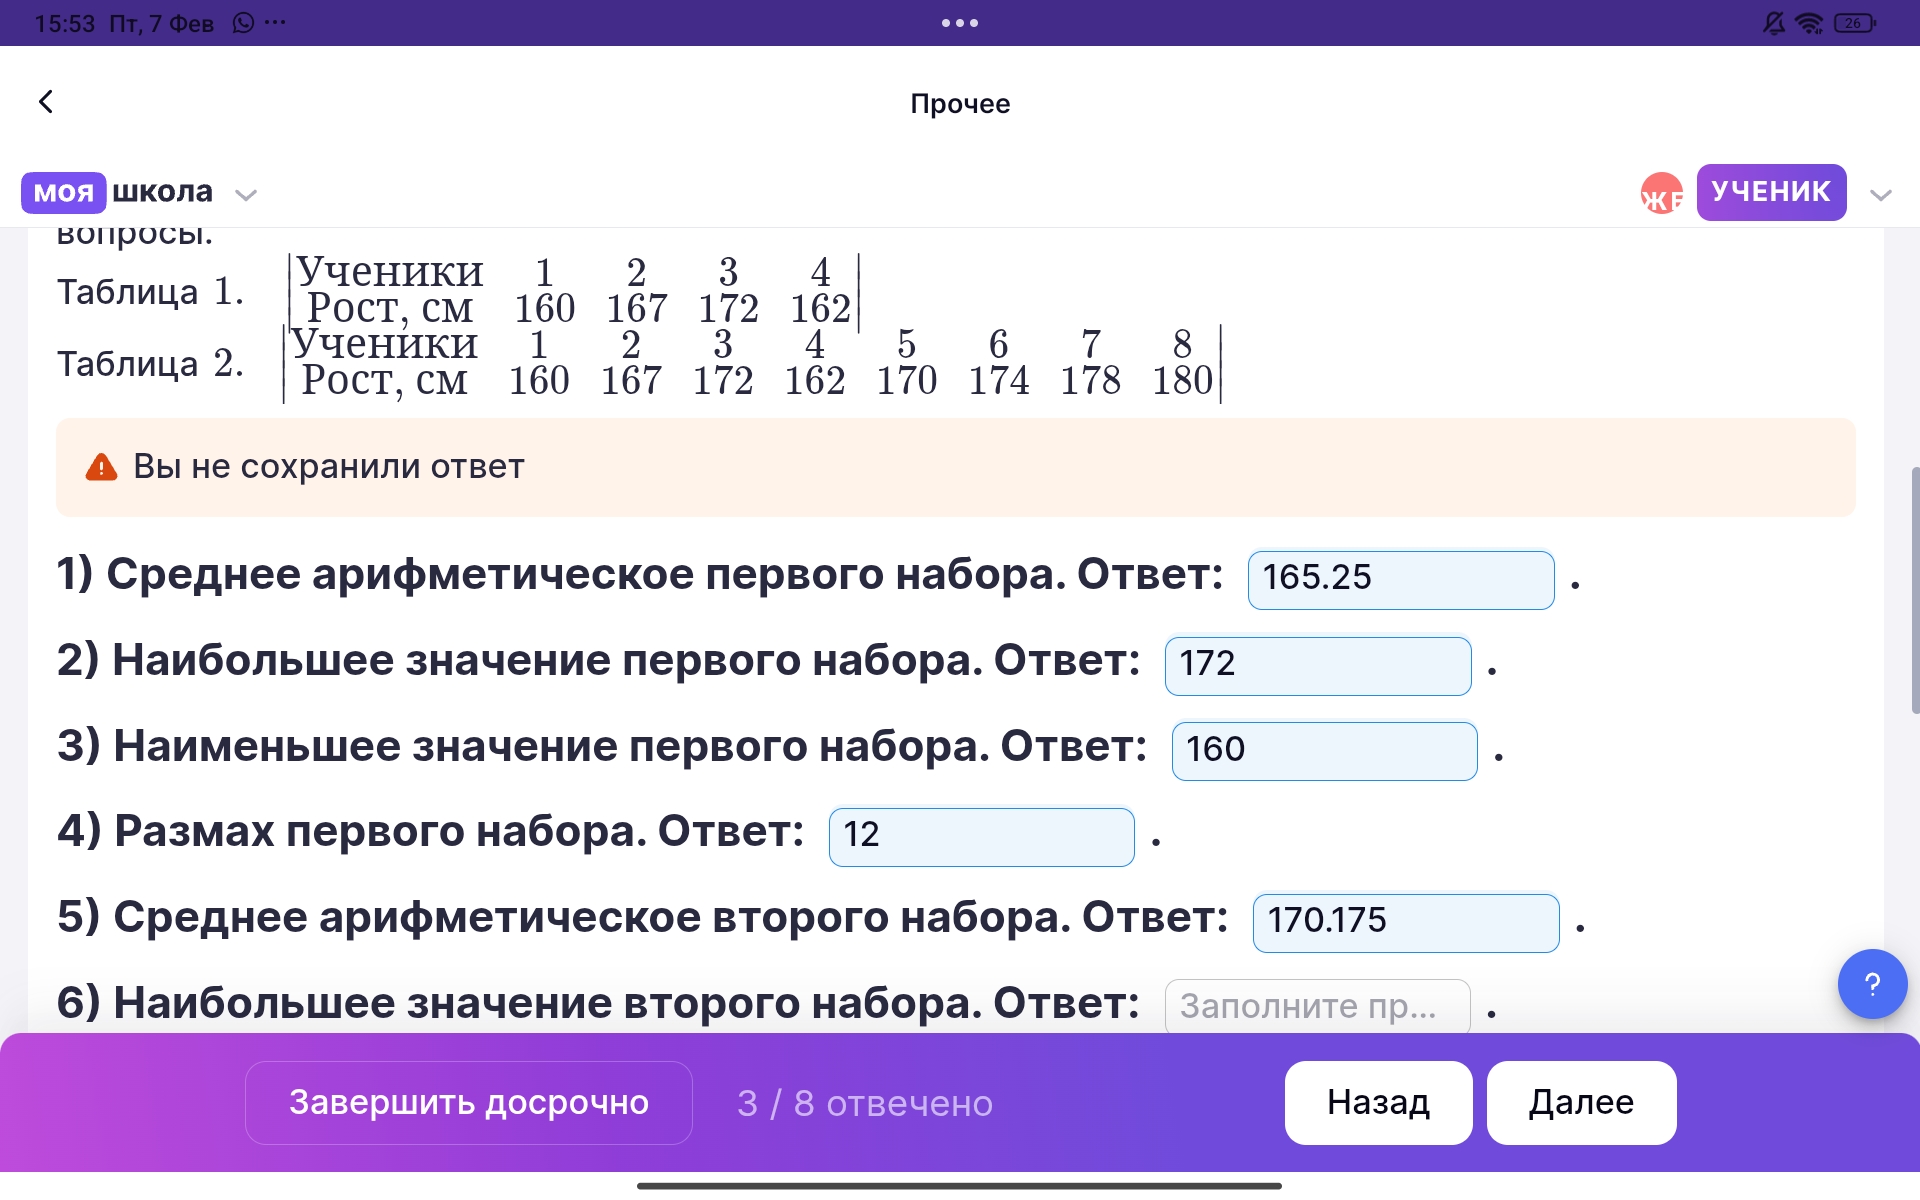Focus the mean of first set field 165.25
This screenshot has width=1920, height=1200.
pyautogui.click(x=1400, y=579)
